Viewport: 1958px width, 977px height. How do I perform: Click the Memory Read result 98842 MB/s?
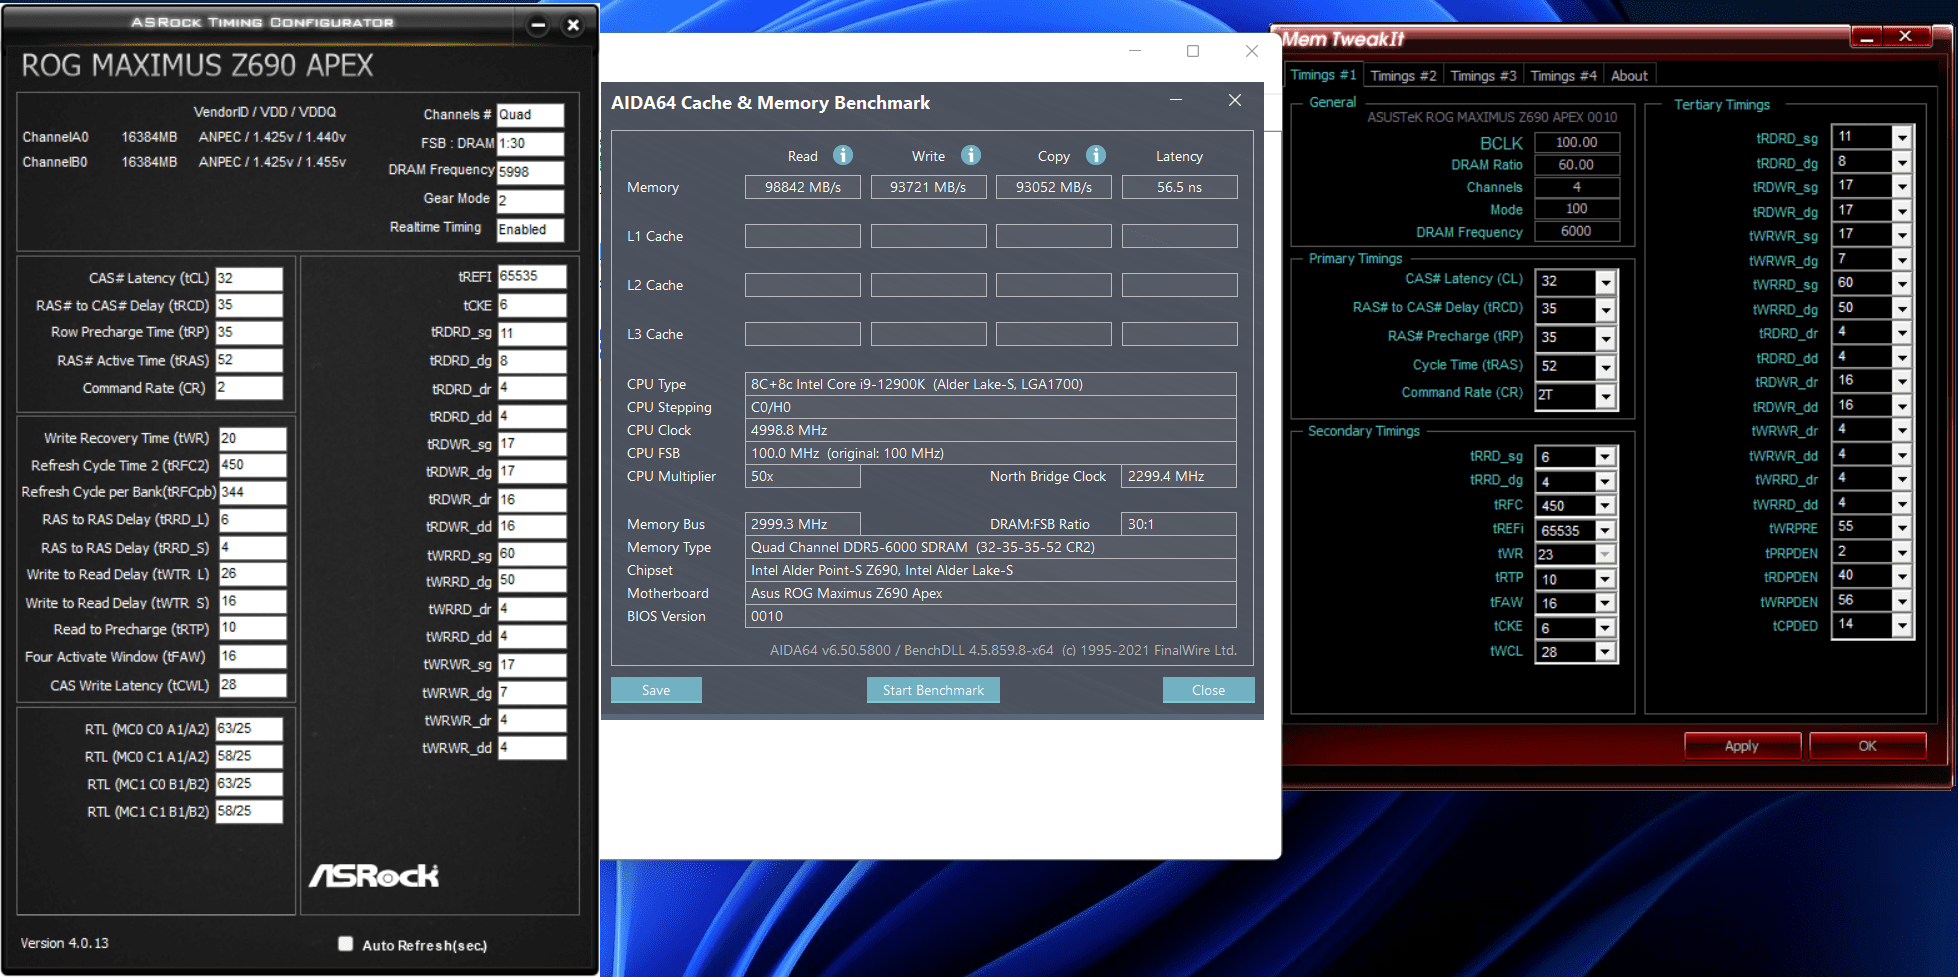click(803, 187)
